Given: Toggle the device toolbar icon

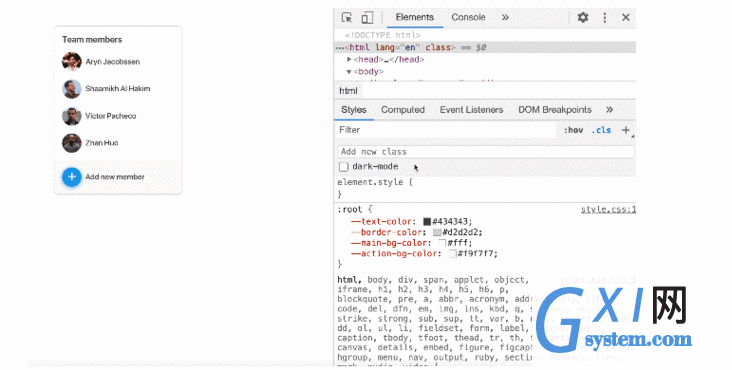Looking at the screenshot, I should (367, 17).
